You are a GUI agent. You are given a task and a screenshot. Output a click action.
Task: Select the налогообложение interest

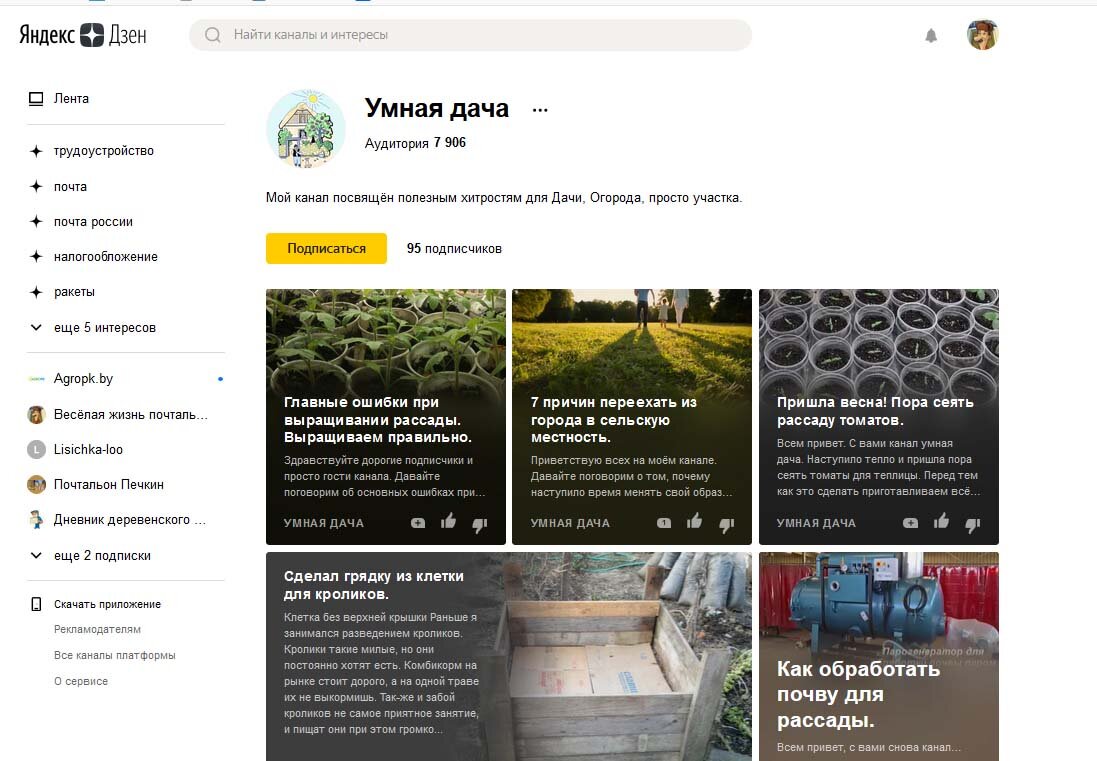(x=106, y=257)
